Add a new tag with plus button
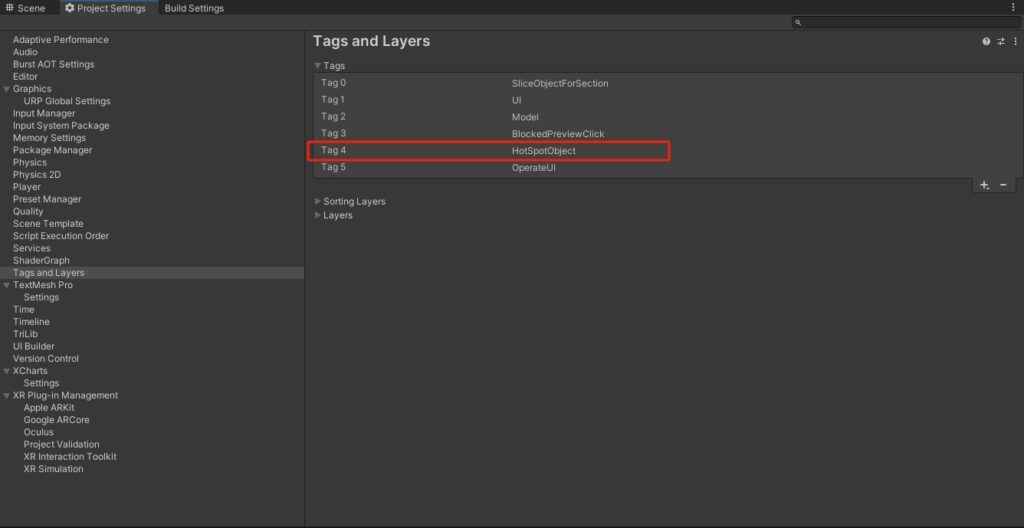1024x528 pixels. (x=984, y=185)
